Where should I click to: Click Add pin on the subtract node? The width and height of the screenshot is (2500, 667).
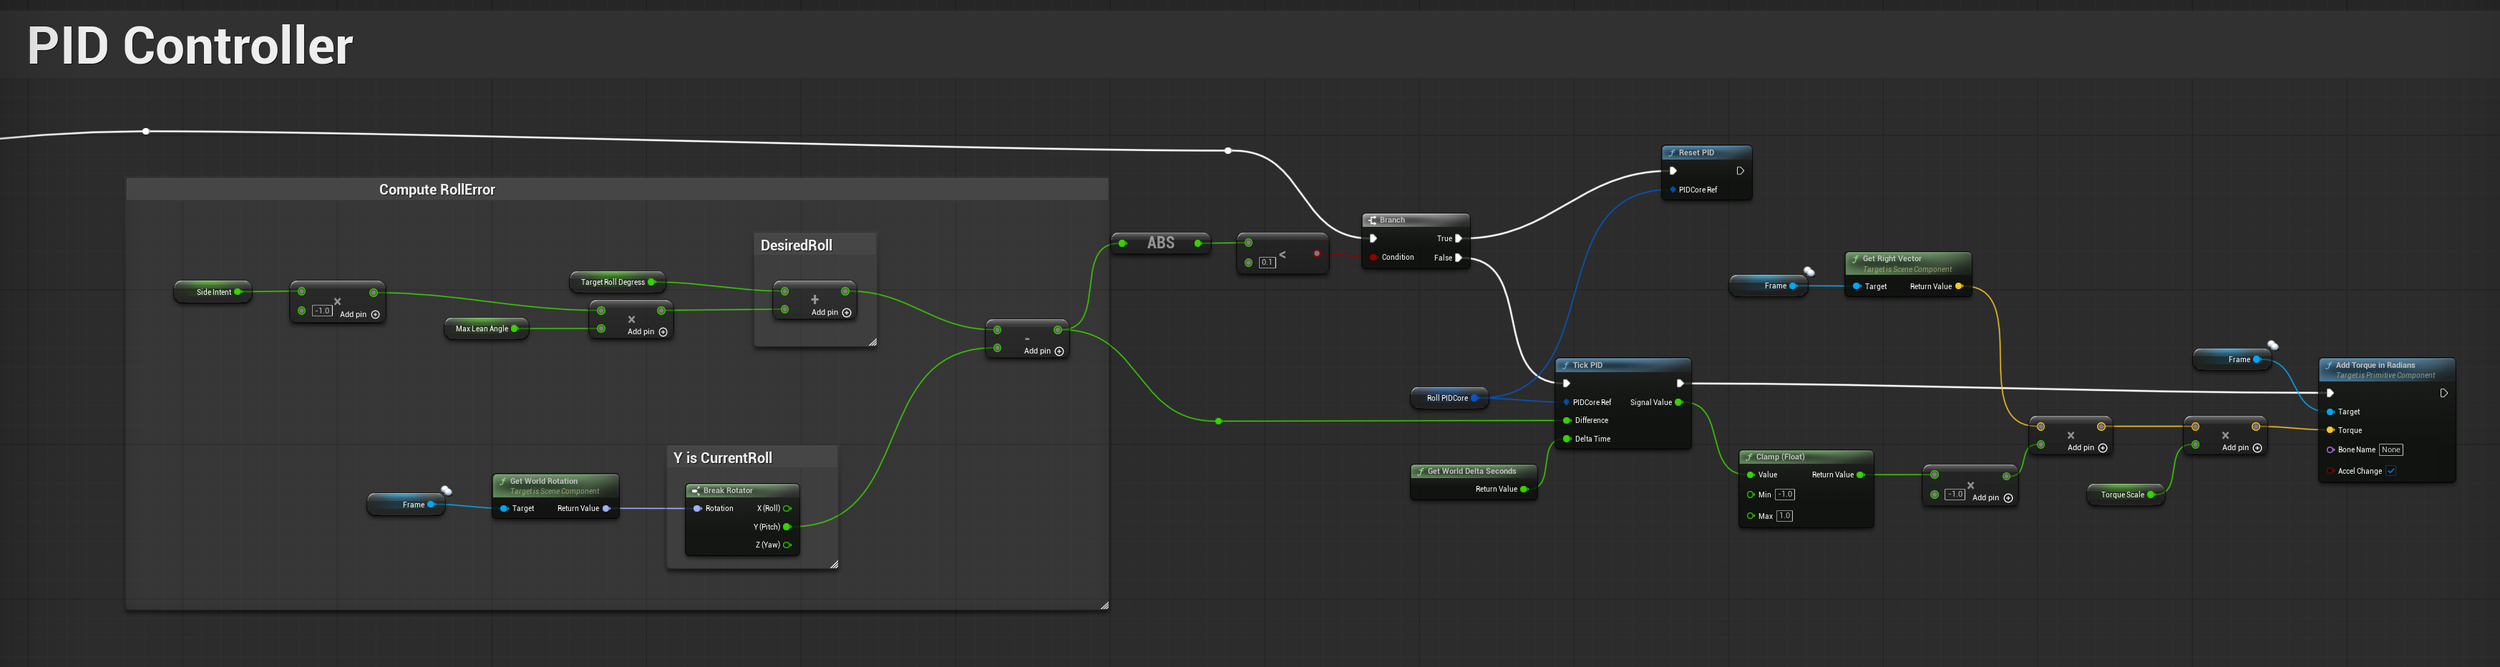[x=1044, y=351]
